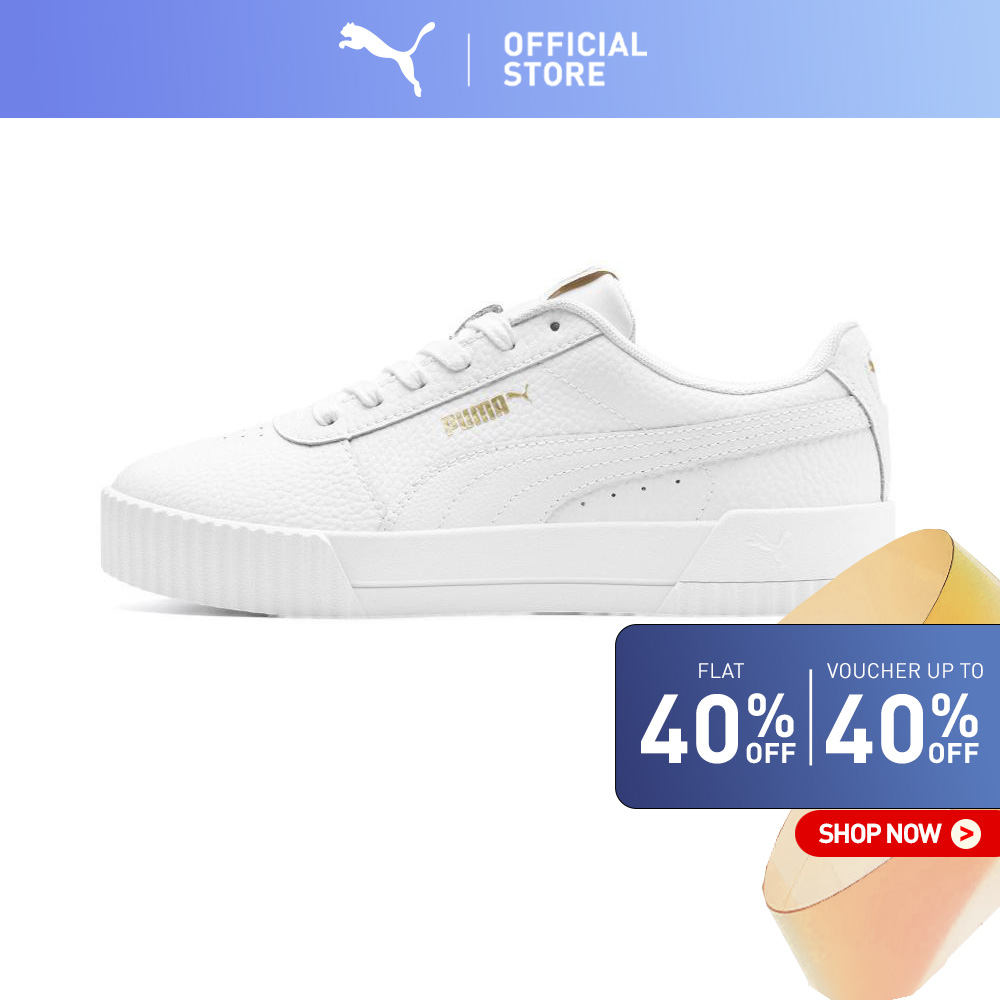Image resolution: width=1000 pixels, height=1000 pixels.
Task: Click the VOUCHER UP TO label
Action: (x=905, y=671)
